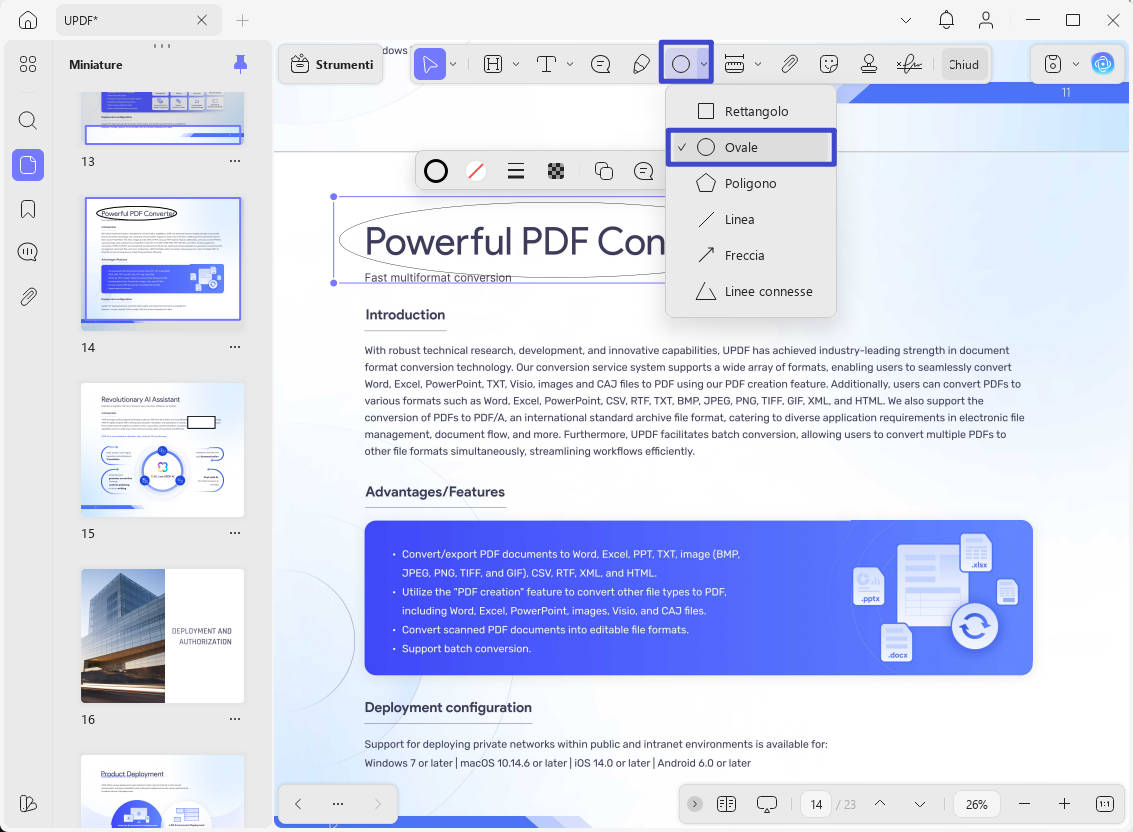Select the measurement tool

734,64
